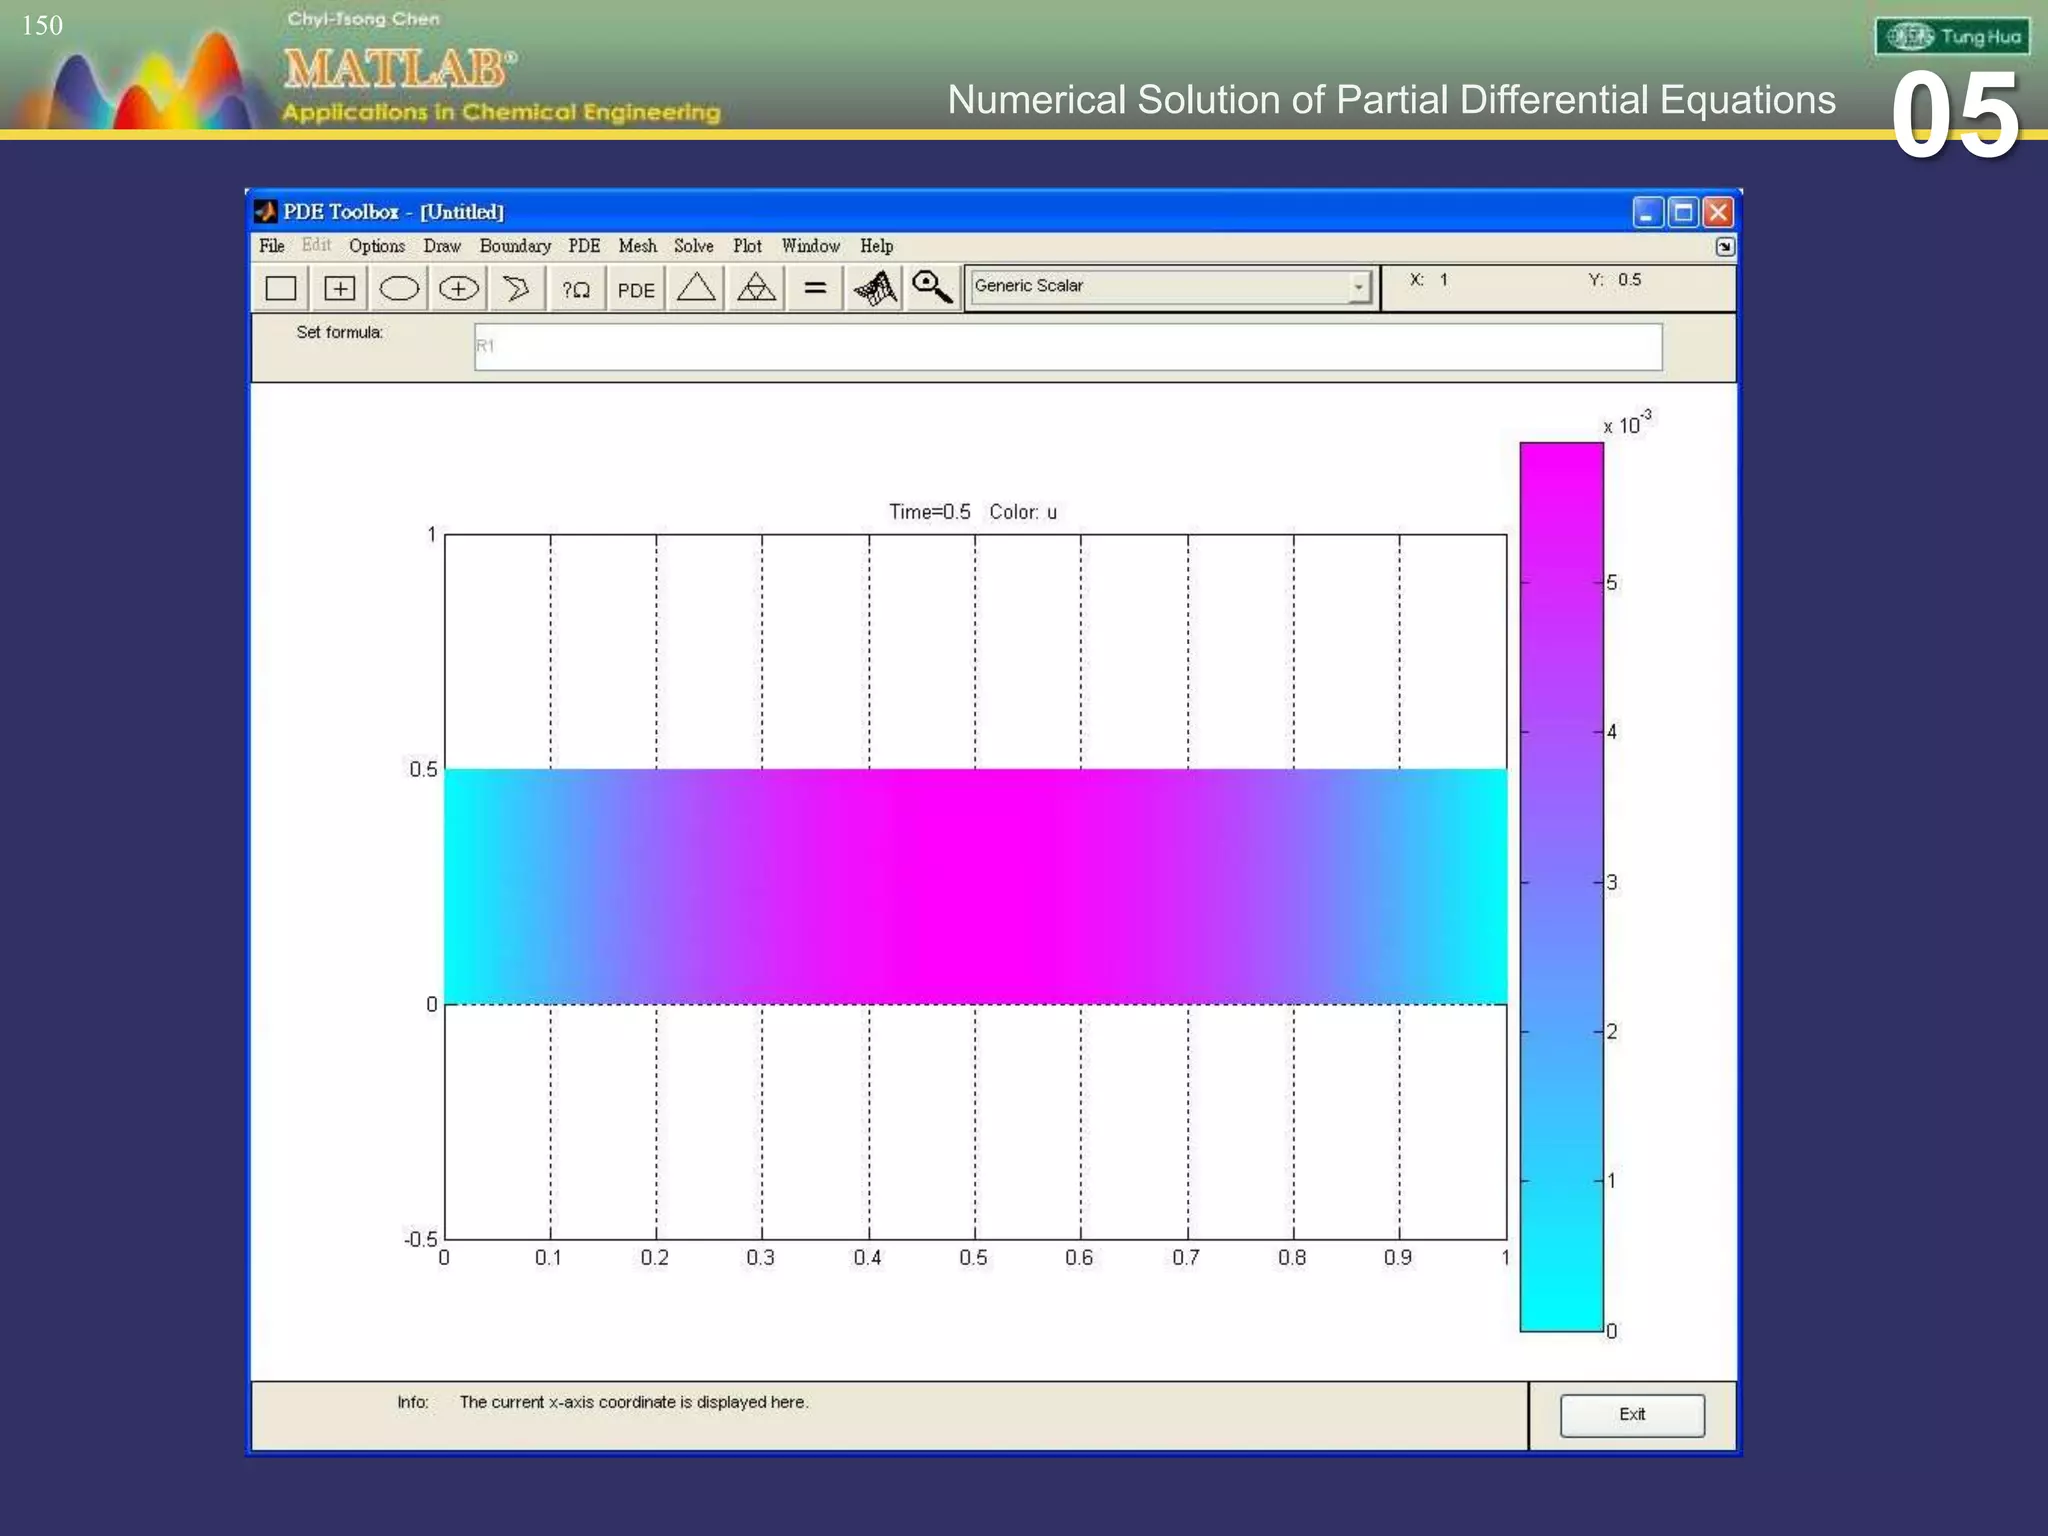Initialize the triangular mesh
Screen dimensions: 2048x1536
696,289
